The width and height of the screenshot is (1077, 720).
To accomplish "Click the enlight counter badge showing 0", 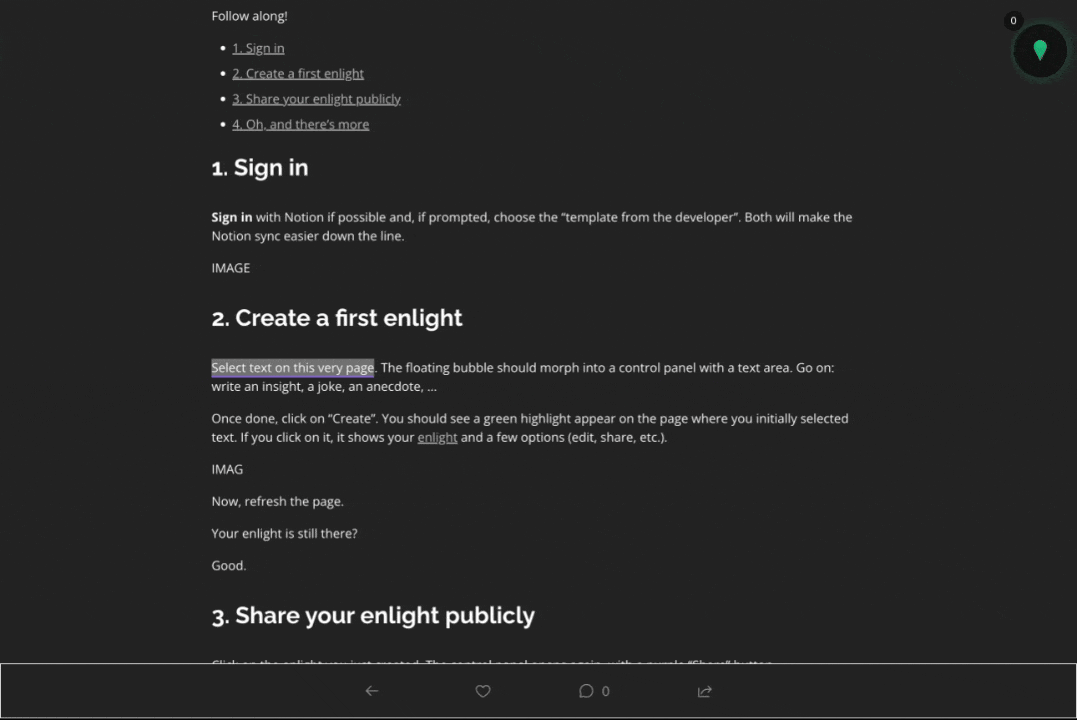I will (1013, 21).
